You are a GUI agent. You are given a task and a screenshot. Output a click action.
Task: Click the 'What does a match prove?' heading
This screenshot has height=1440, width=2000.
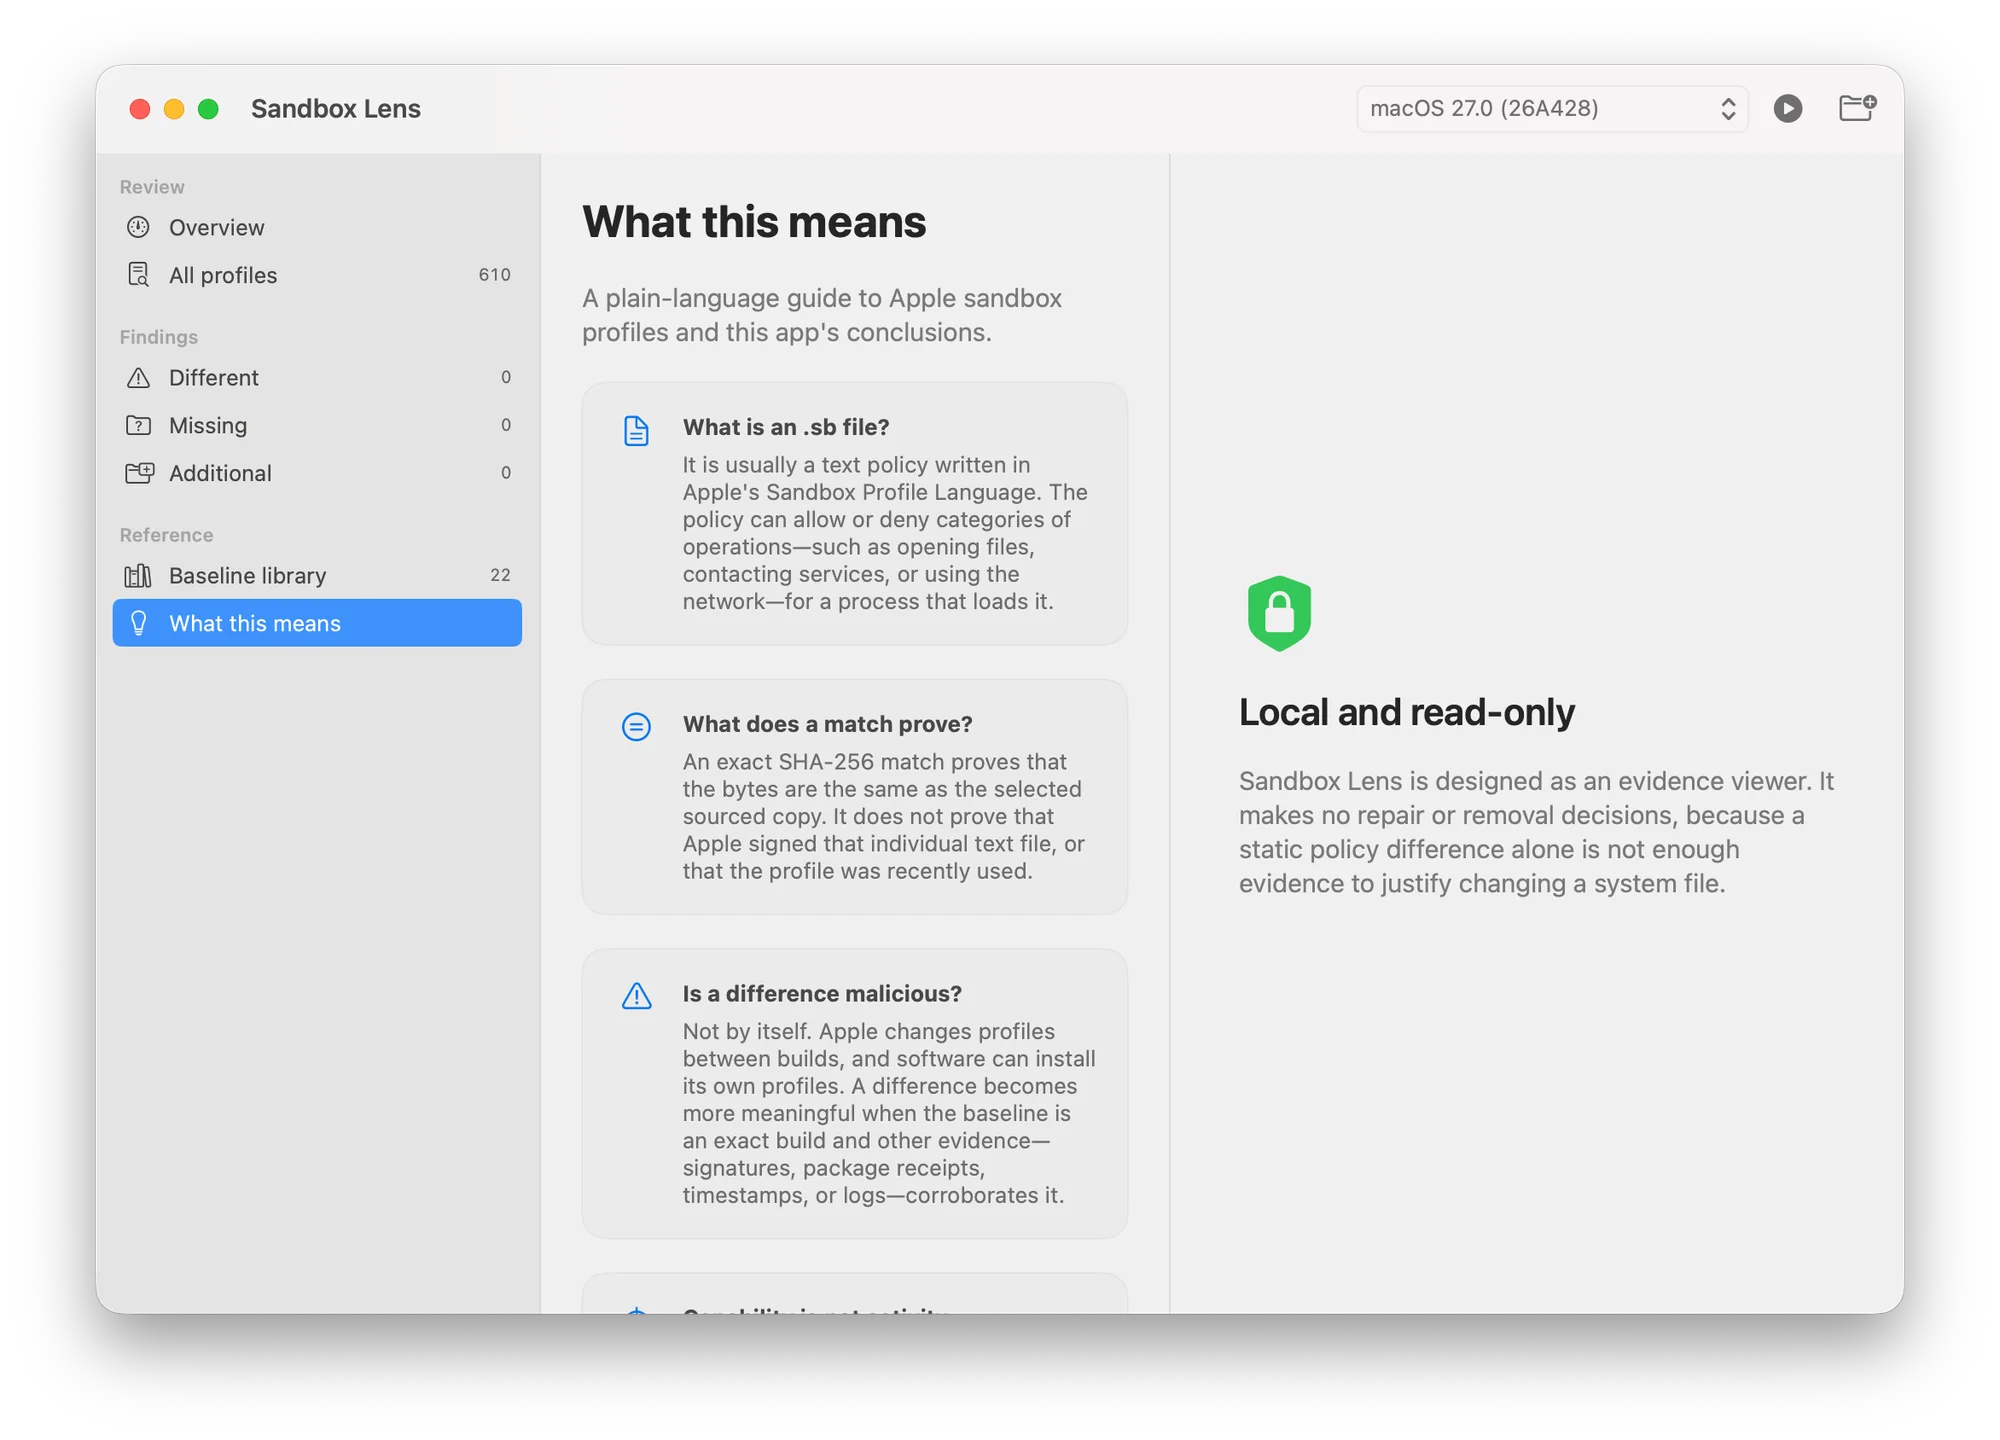(827, 724)
